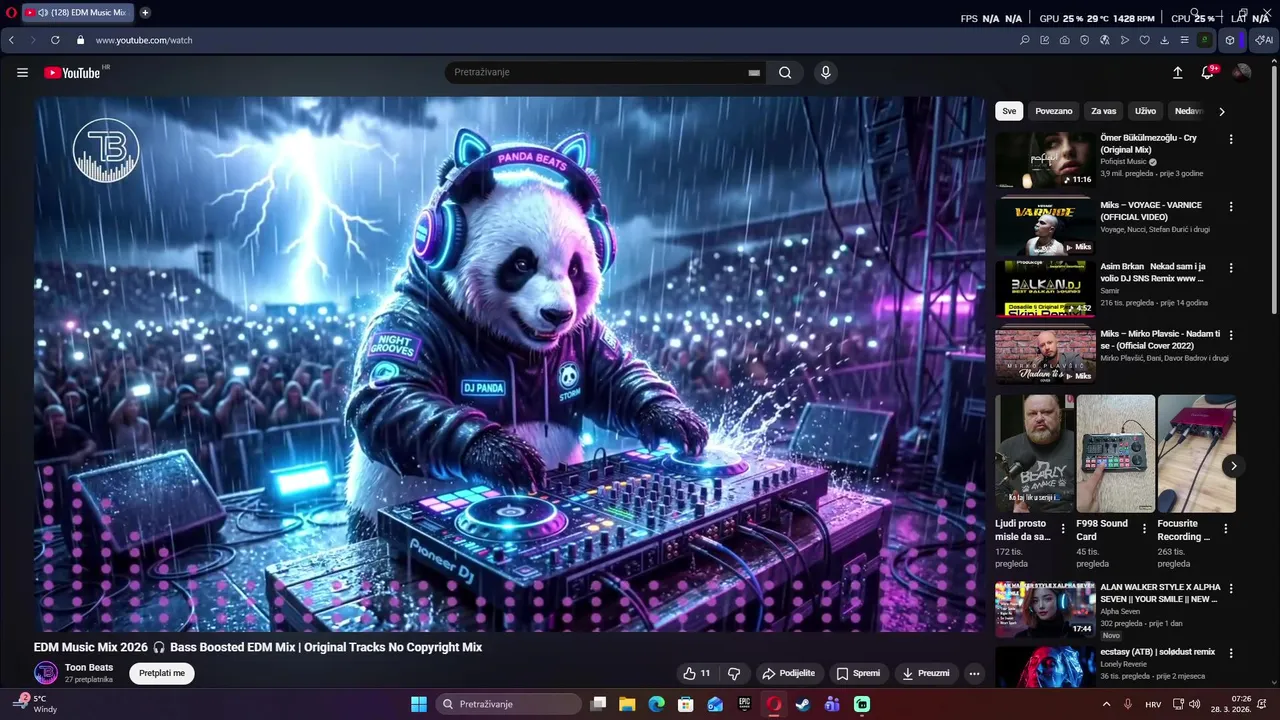1280x720 pixels.
Task: Open options for Asim Brkan video
Action: tap(1231, 268)
